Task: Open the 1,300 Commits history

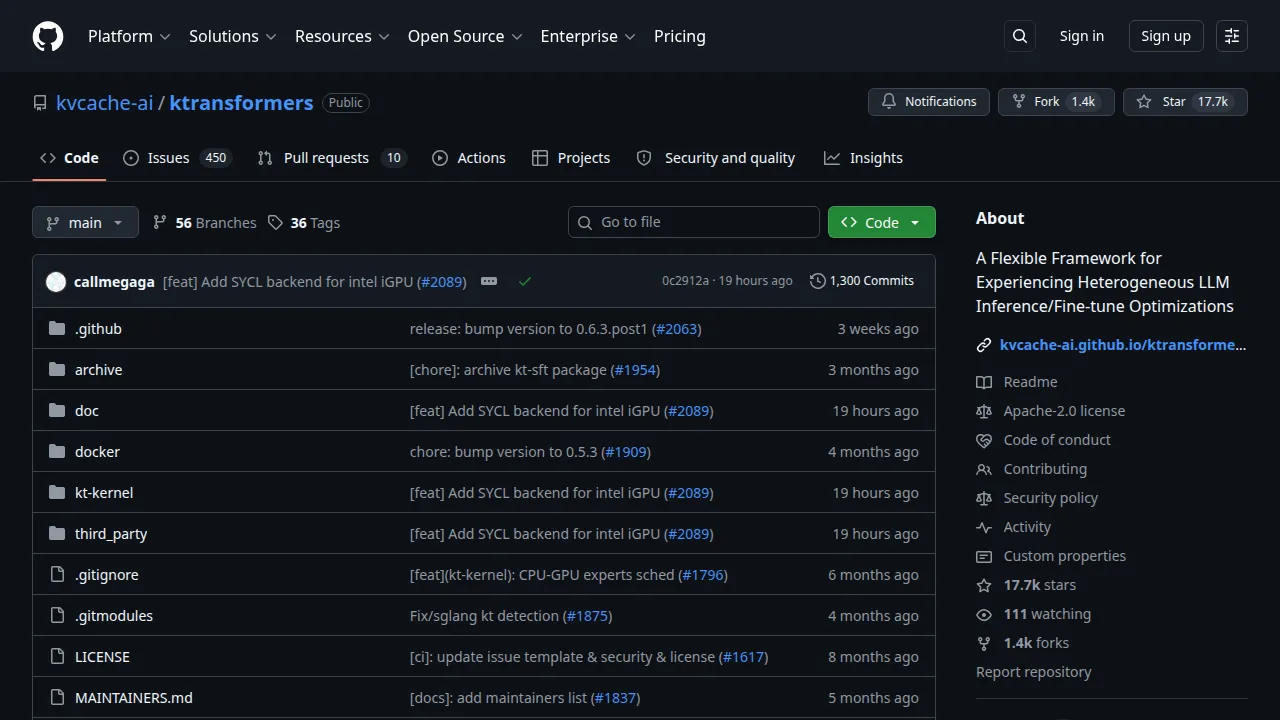Action: click(x=862, y=281)
